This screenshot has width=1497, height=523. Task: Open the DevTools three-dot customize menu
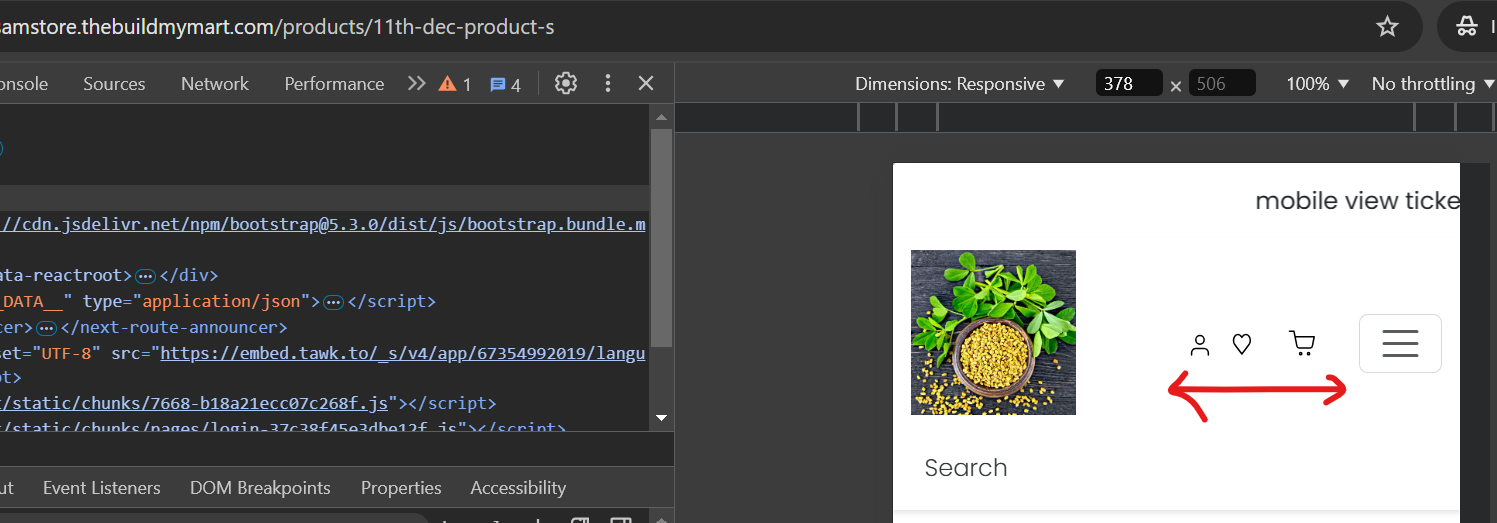point(608,84)
